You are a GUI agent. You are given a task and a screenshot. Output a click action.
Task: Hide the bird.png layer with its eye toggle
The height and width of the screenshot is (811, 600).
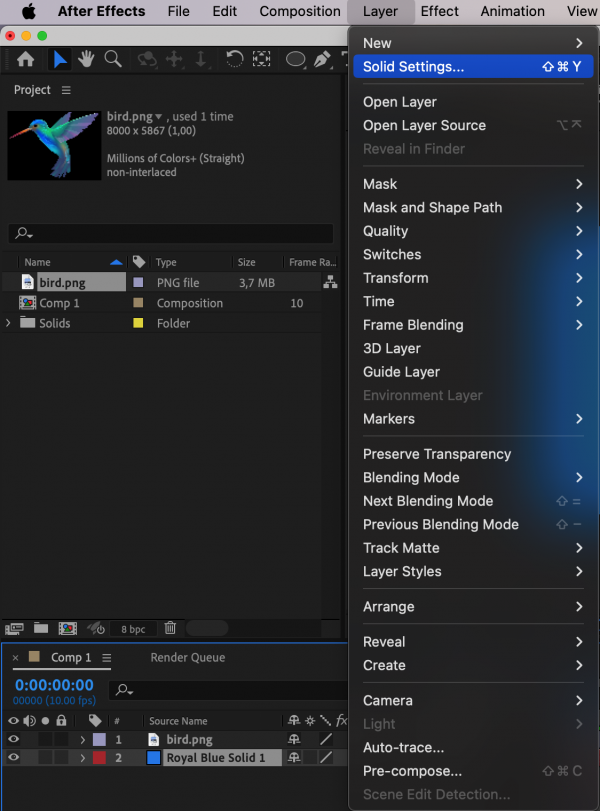(14, 738)
